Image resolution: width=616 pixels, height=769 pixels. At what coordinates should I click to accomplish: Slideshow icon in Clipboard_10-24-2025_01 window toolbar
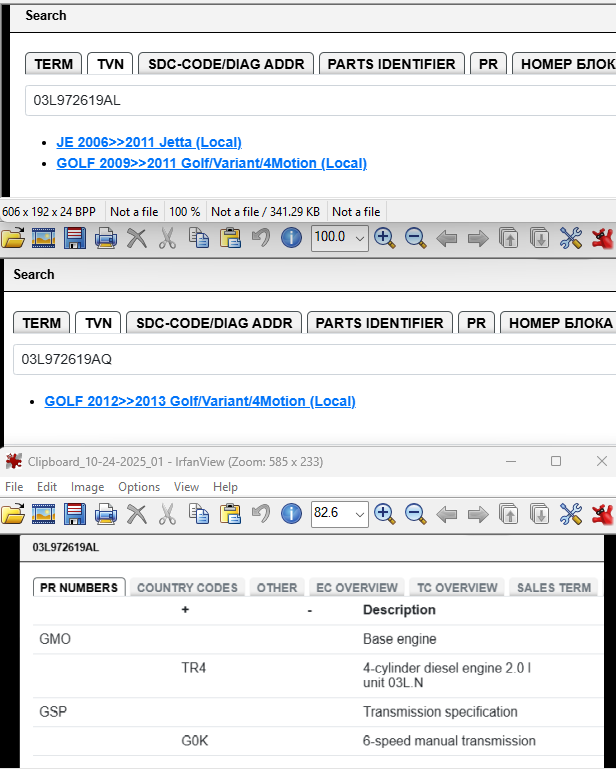click(43, 514)
